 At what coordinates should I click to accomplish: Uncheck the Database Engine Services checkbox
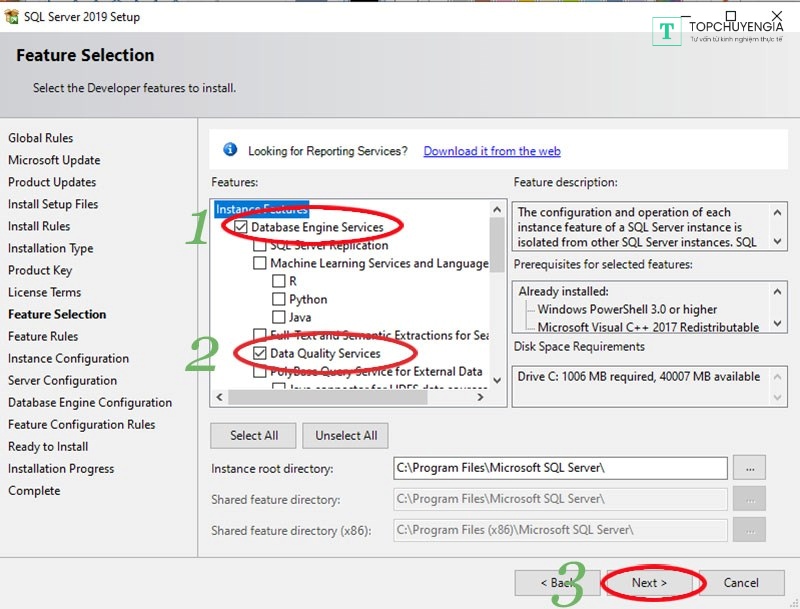click(241, 227)
